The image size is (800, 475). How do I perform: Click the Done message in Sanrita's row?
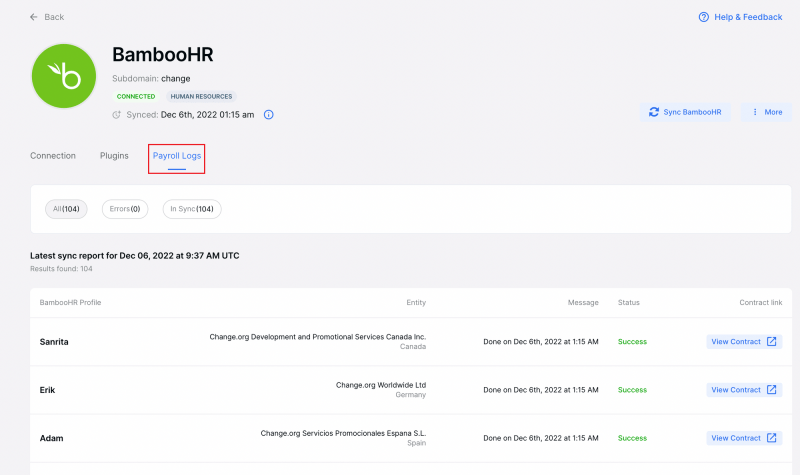(x=541, y=341)
